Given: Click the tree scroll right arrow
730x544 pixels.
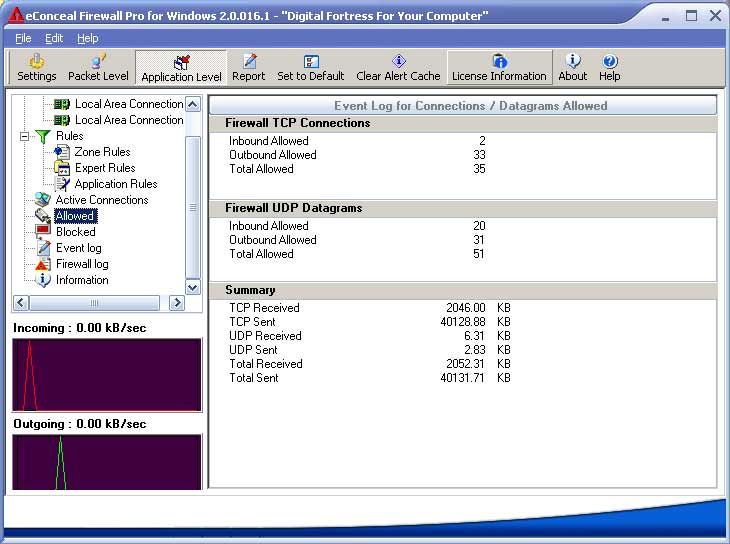Looking at the screenshot, I should (x=176, y=303).
